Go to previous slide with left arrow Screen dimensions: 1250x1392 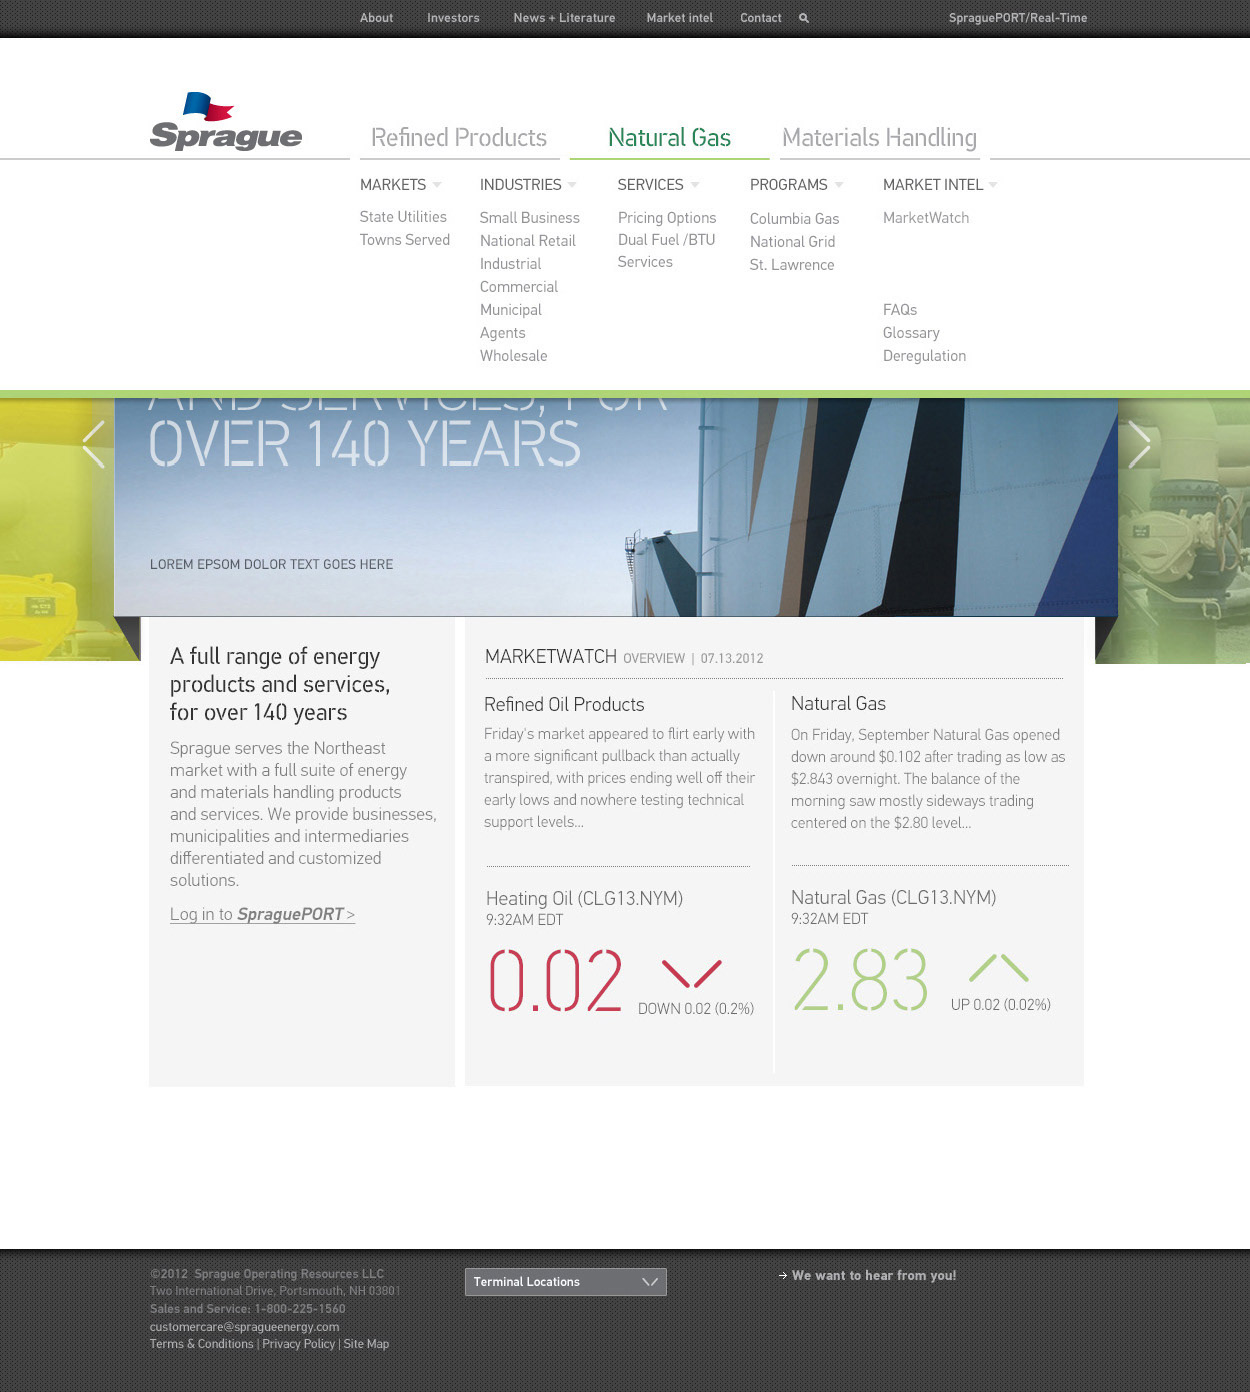click(94, 444)
